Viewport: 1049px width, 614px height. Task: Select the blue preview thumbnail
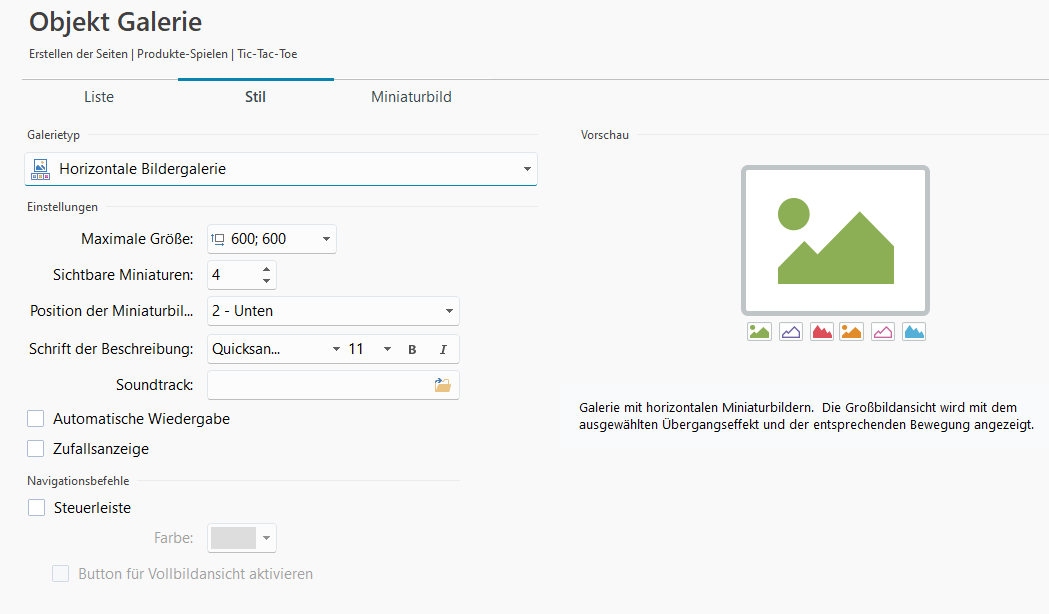click(914, 332)
